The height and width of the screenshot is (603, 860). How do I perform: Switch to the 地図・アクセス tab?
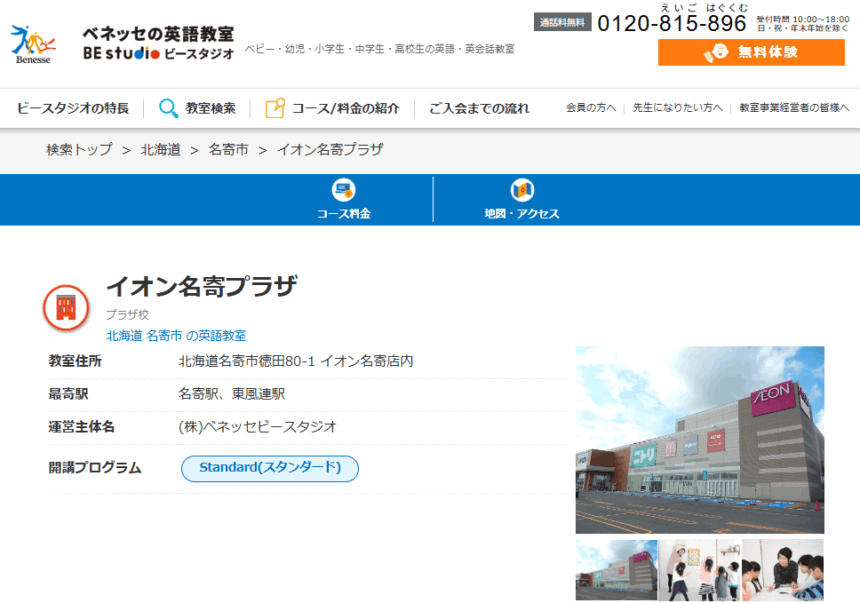tap(522, 199)
